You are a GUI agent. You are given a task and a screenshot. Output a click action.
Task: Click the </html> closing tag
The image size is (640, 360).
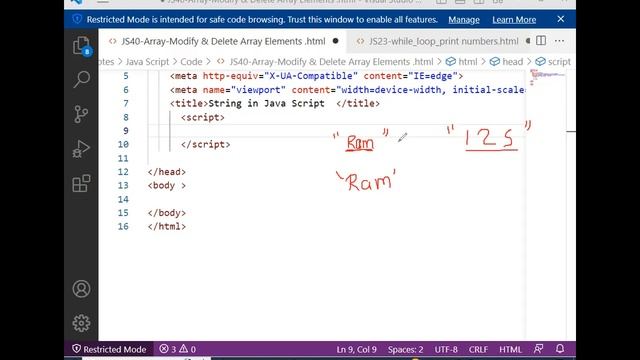point(167,227)
